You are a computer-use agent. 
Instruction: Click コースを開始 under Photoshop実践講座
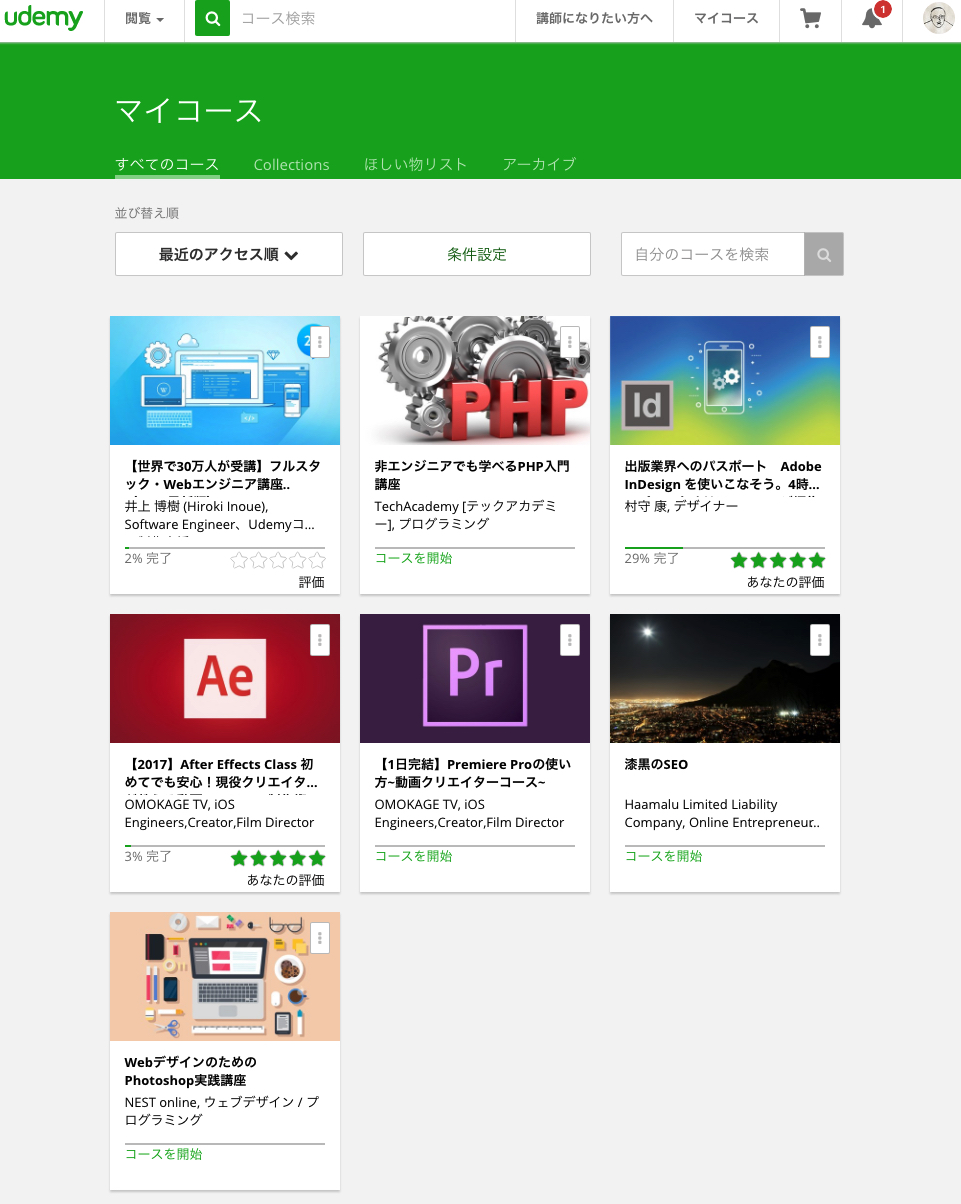pos(164,1154)
